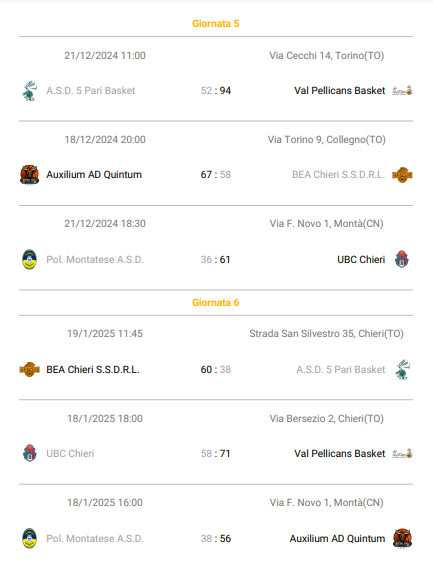Image resolution: width=433 pixels, height=562 pixels.
Task: Select Val Pellicans Basket team name, Giornata 5
Action: 340,91
